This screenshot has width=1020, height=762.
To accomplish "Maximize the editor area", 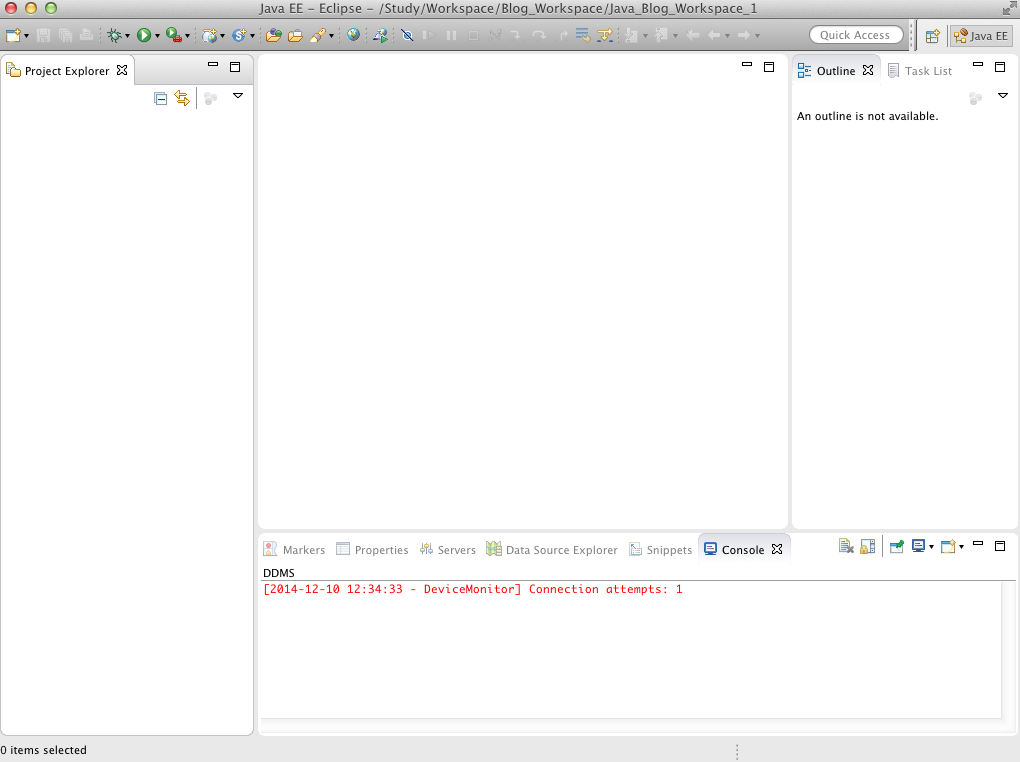I will pos(769,66).
